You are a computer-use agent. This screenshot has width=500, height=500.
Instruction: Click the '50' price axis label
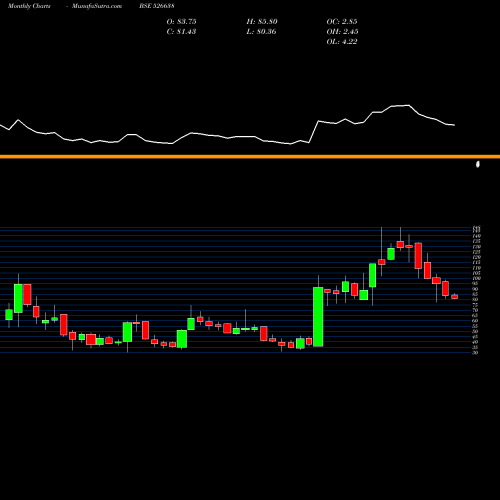[x=475, y=331]
